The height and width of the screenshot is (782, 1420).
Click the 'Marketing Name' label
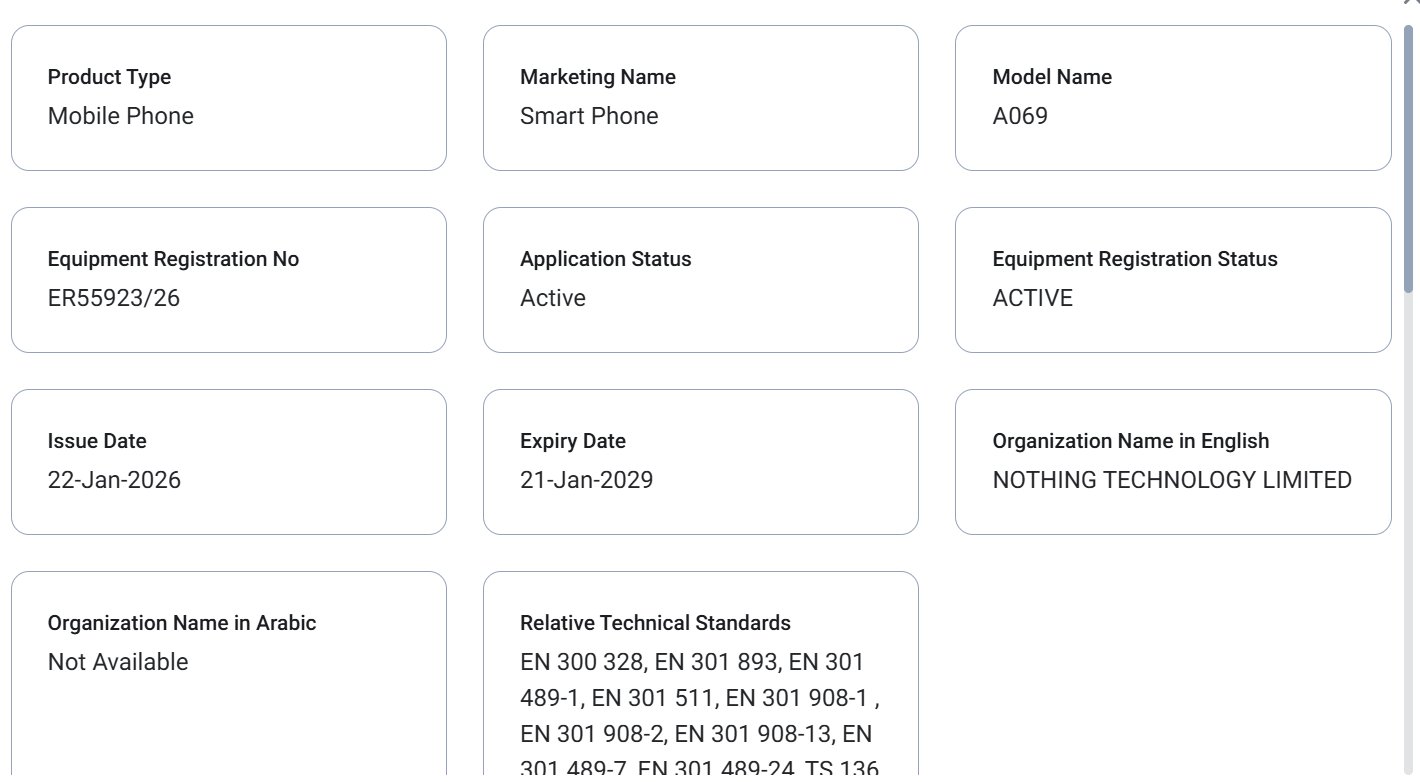(x=597, y=77)
